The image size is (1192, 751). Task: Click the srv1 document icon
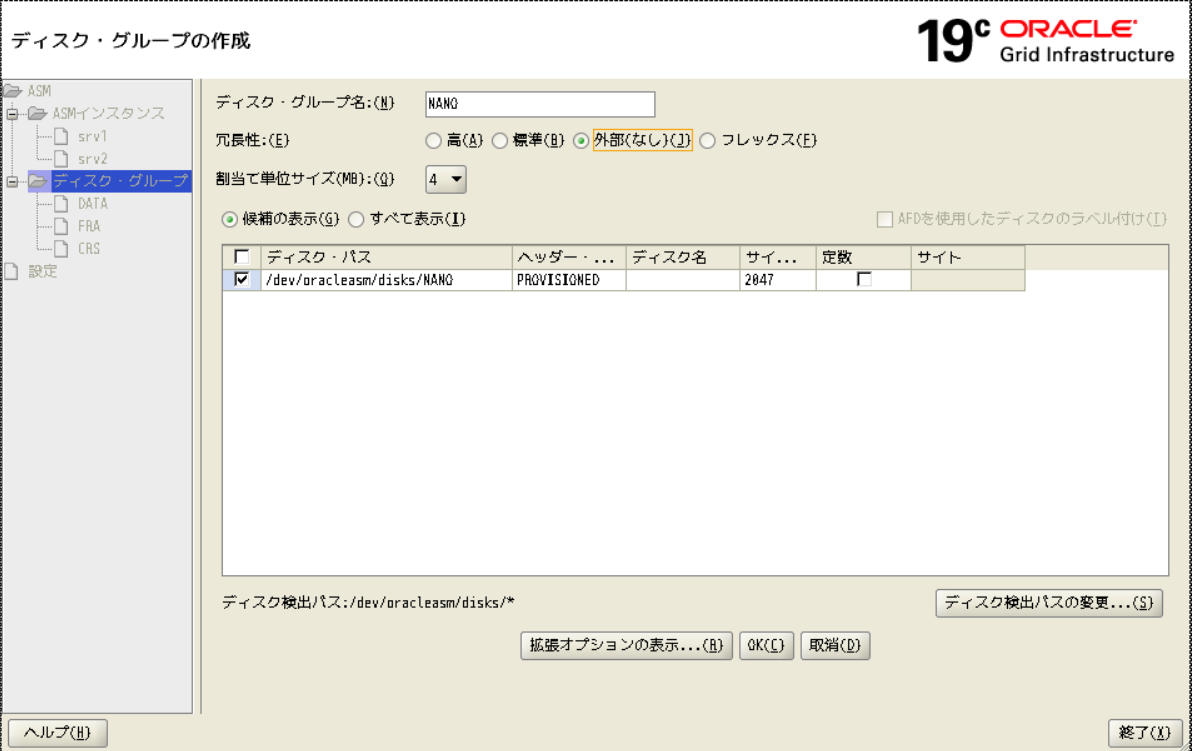62,137
